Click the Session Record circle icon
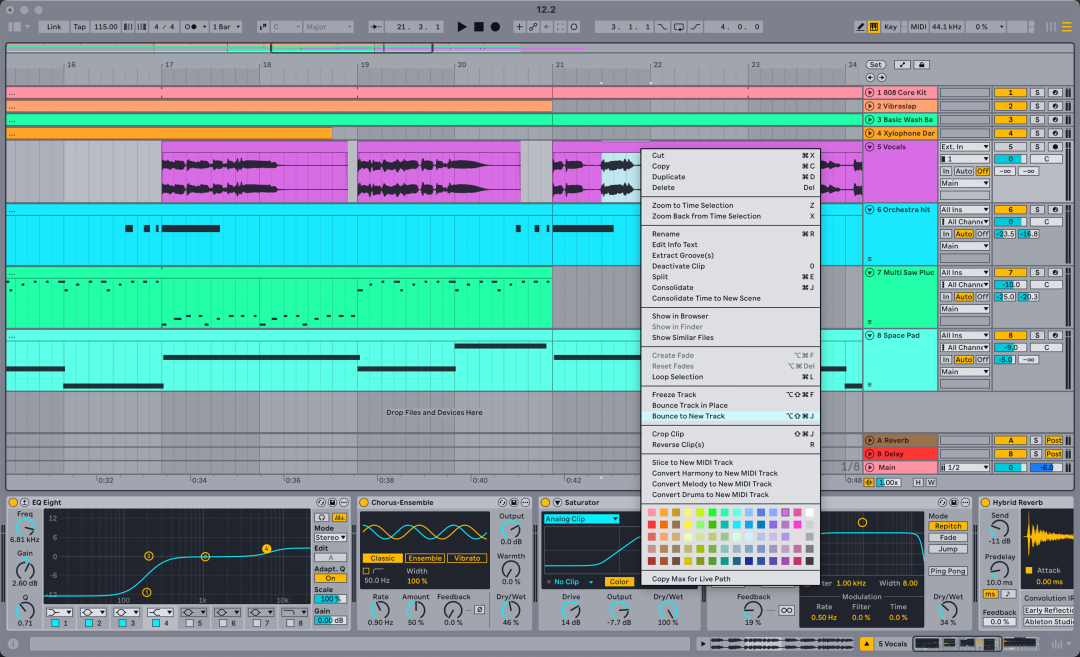This screenshot has width=1080, height=657. tap(574, 27)
